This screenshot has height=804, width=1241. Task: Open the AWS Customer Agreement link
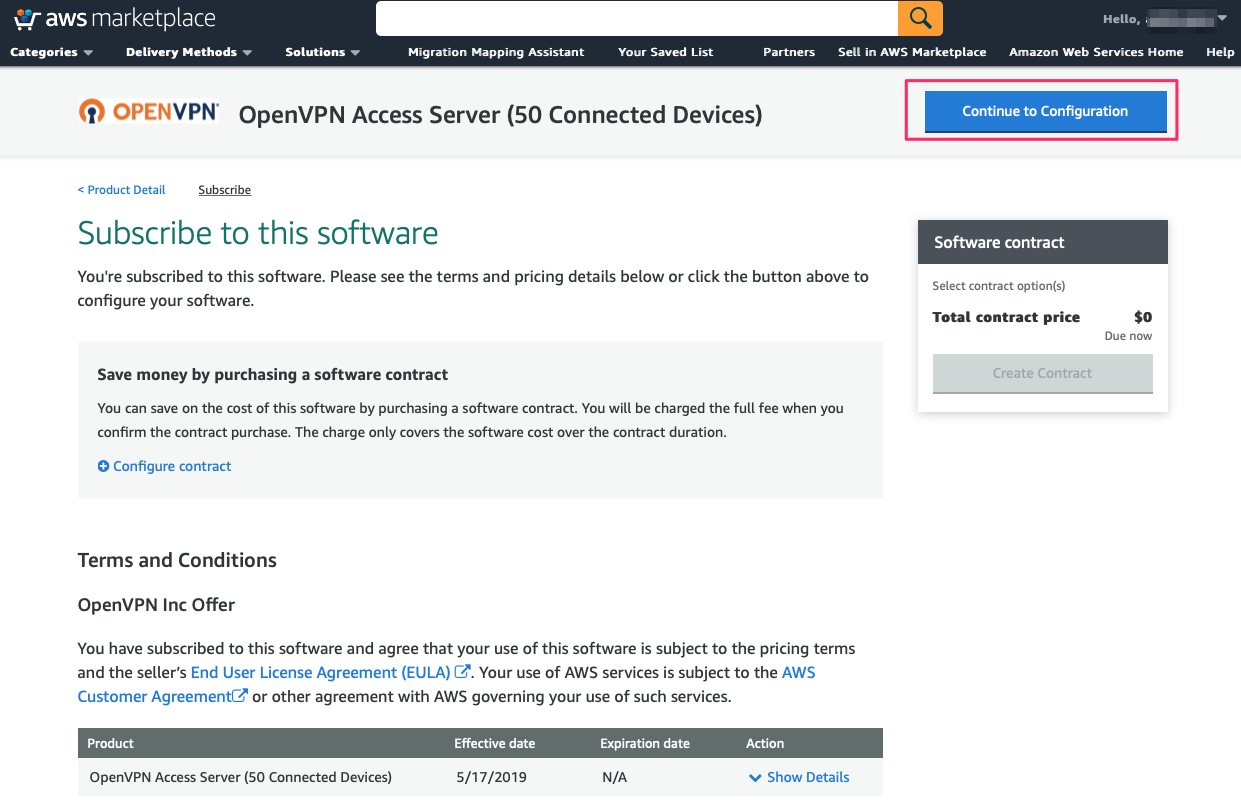click(x=446, y=684)
